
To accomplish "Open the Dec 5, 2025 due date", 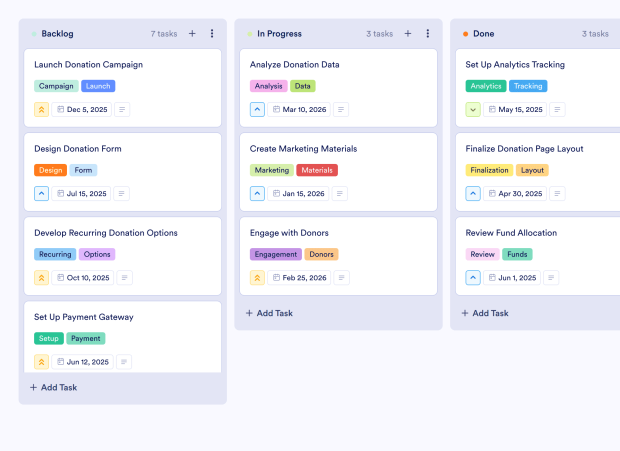I will [81, 109].
